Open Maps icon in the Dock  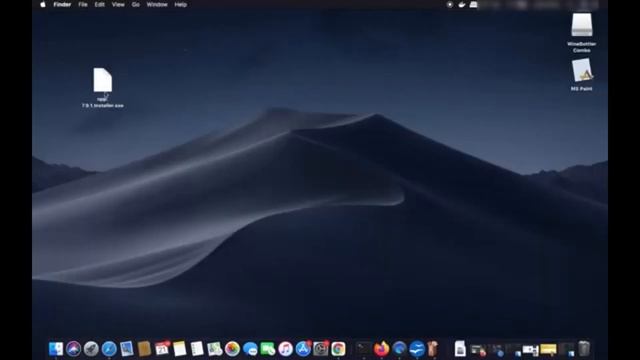pyautogui.click(x=215, y=349)
